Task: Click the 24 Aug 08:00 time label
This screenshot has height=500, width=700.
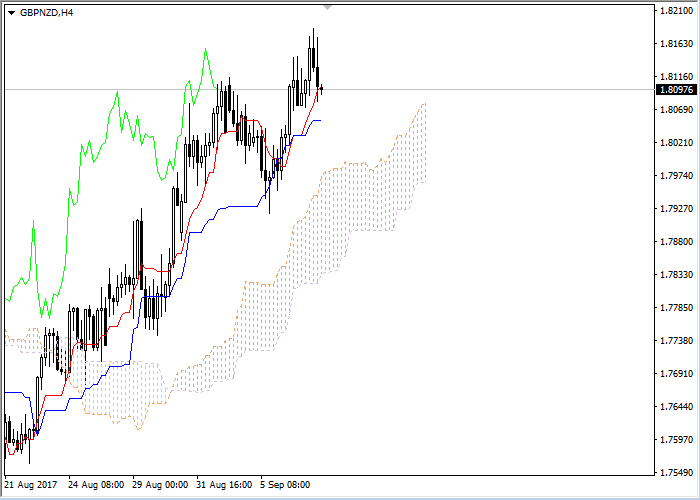Action: tap(96, 485)
